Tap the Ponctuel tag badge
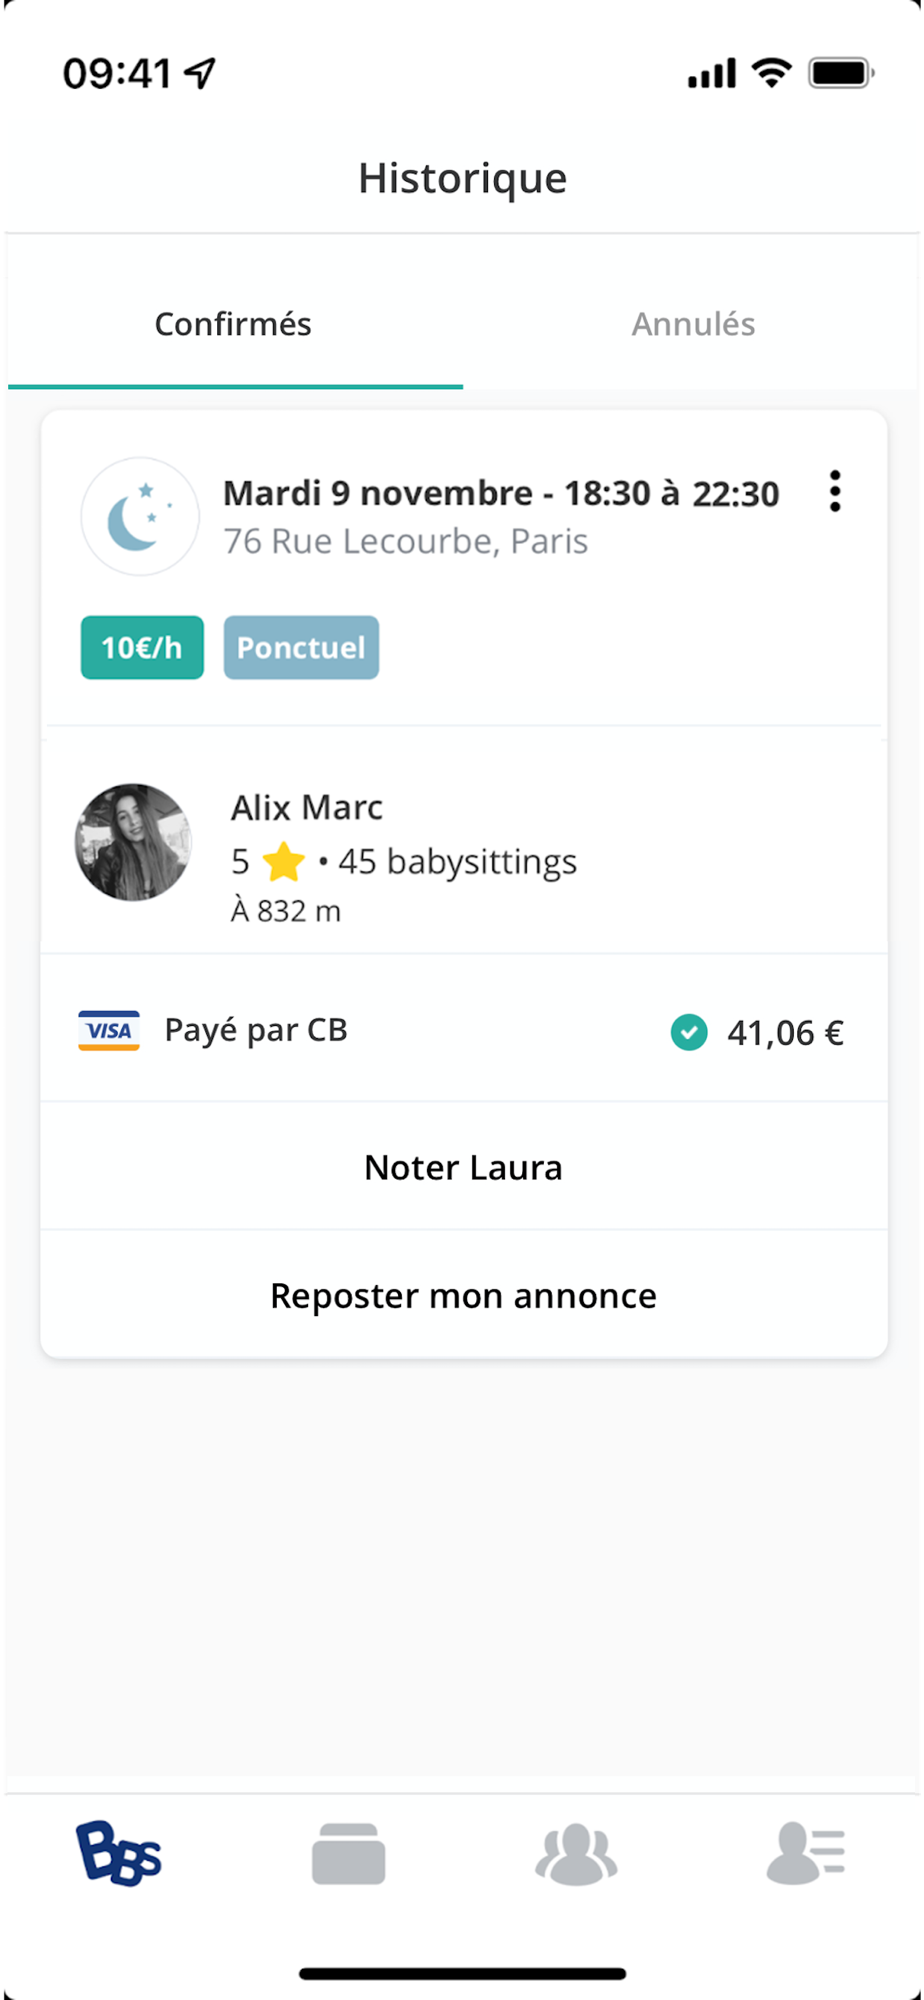This screenshot has height=2000, width=924. 301,648
